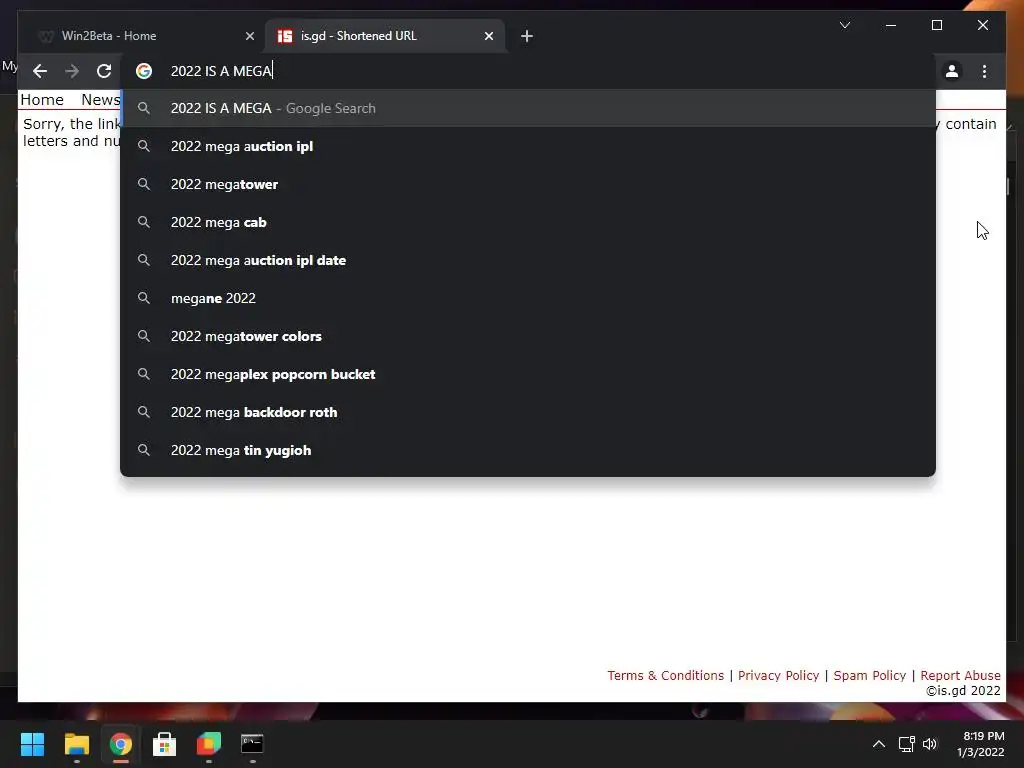Choose '2022 IS A MEGA - Google Search' suggestion
The width and height of the screenshot is (1024, 768).
528,108
